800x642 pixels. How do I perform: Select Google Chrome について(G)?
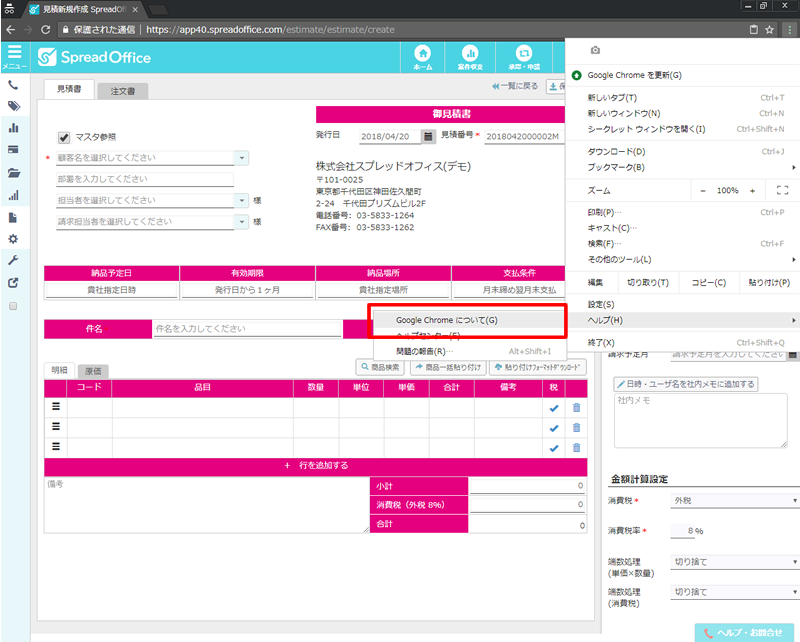pos(469,320)
